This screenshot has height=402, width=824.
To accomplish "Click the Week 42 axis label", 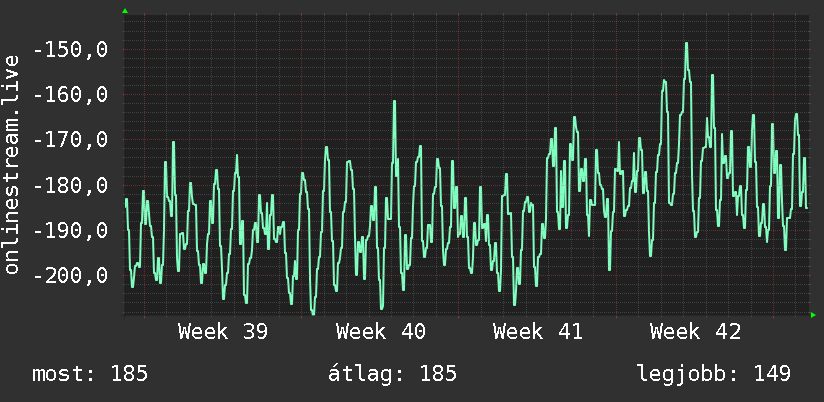I will [x=695, y=332].
